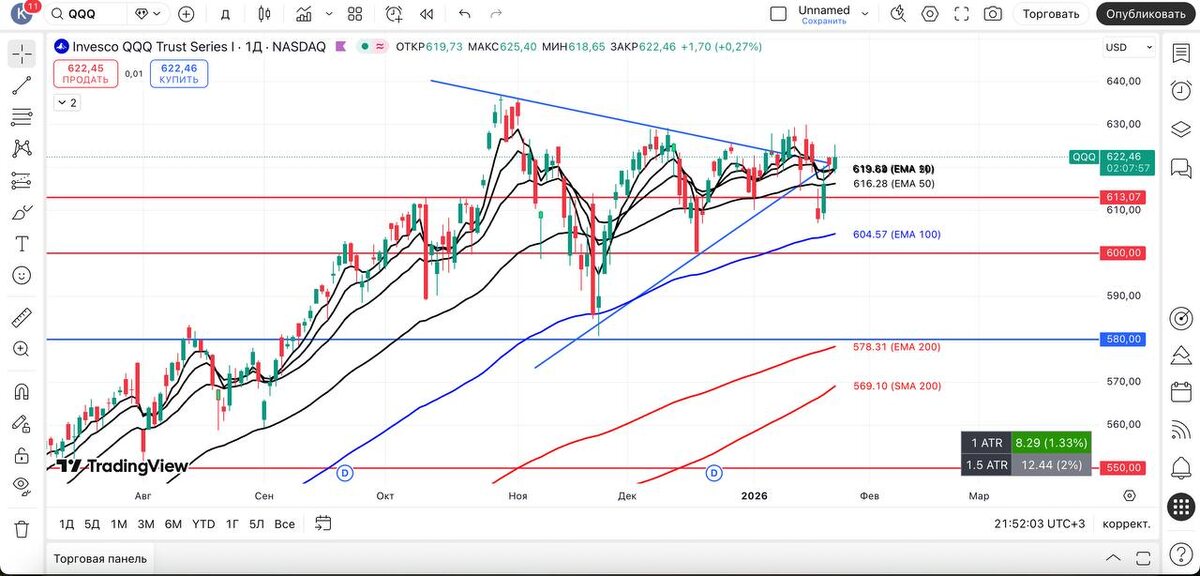
Task: Select the brush drawing tool
Action: pyautogui.click(x=21, y=212)
